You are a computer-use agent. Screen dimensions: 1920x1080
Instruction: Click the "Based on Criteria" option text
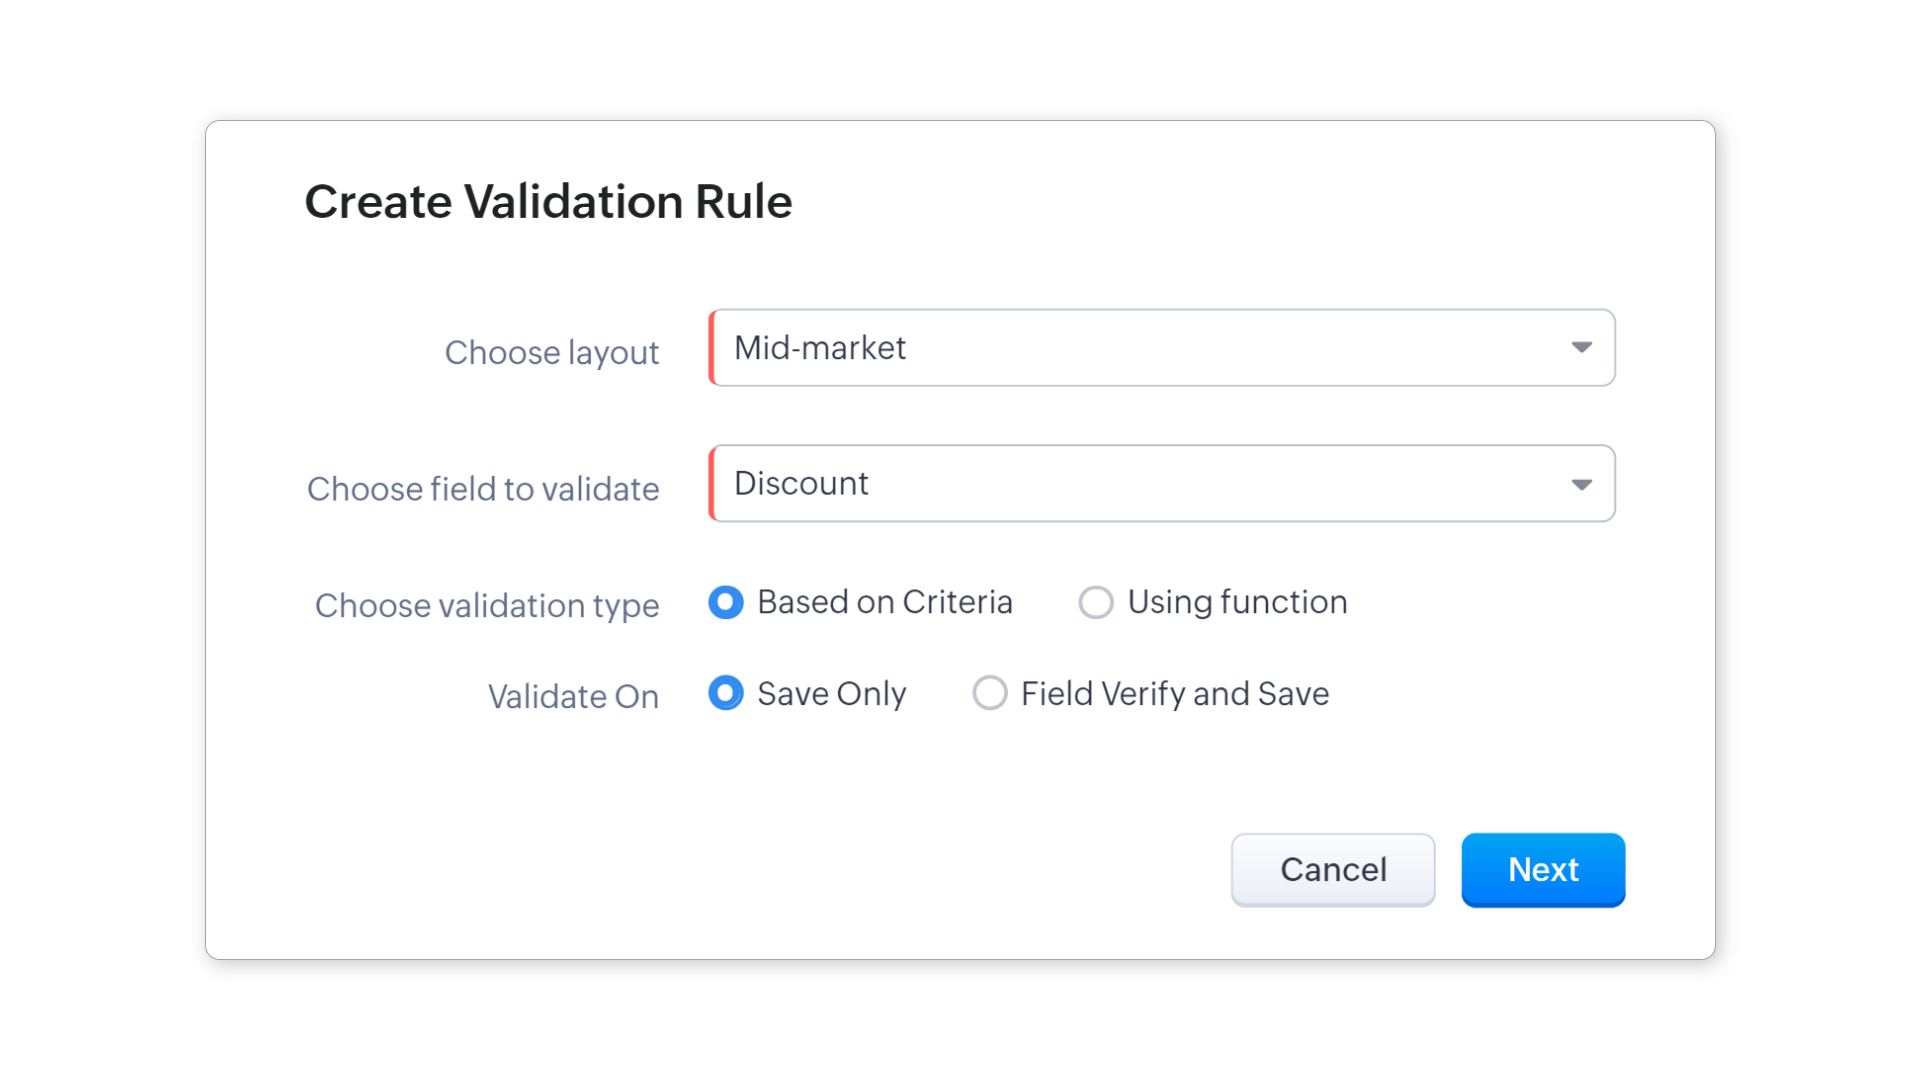885,602
